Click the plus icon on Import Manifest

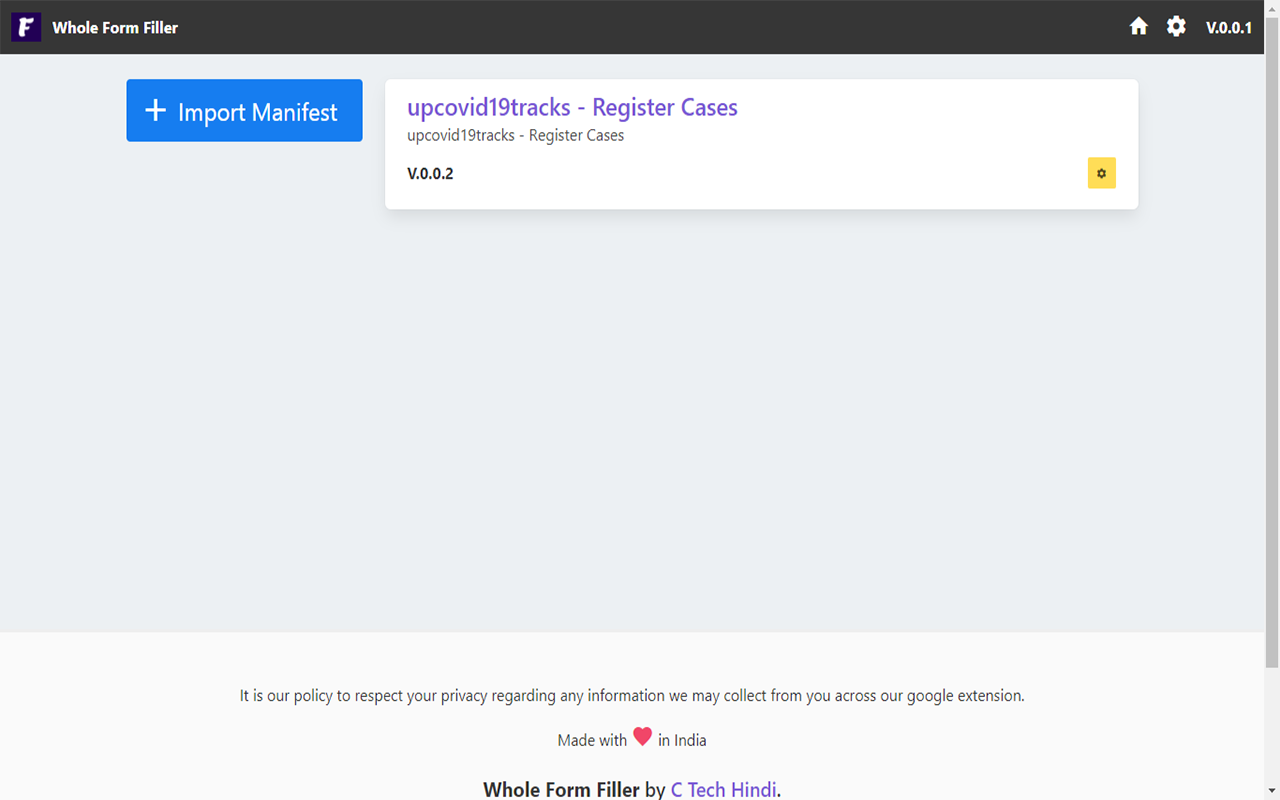156,110
